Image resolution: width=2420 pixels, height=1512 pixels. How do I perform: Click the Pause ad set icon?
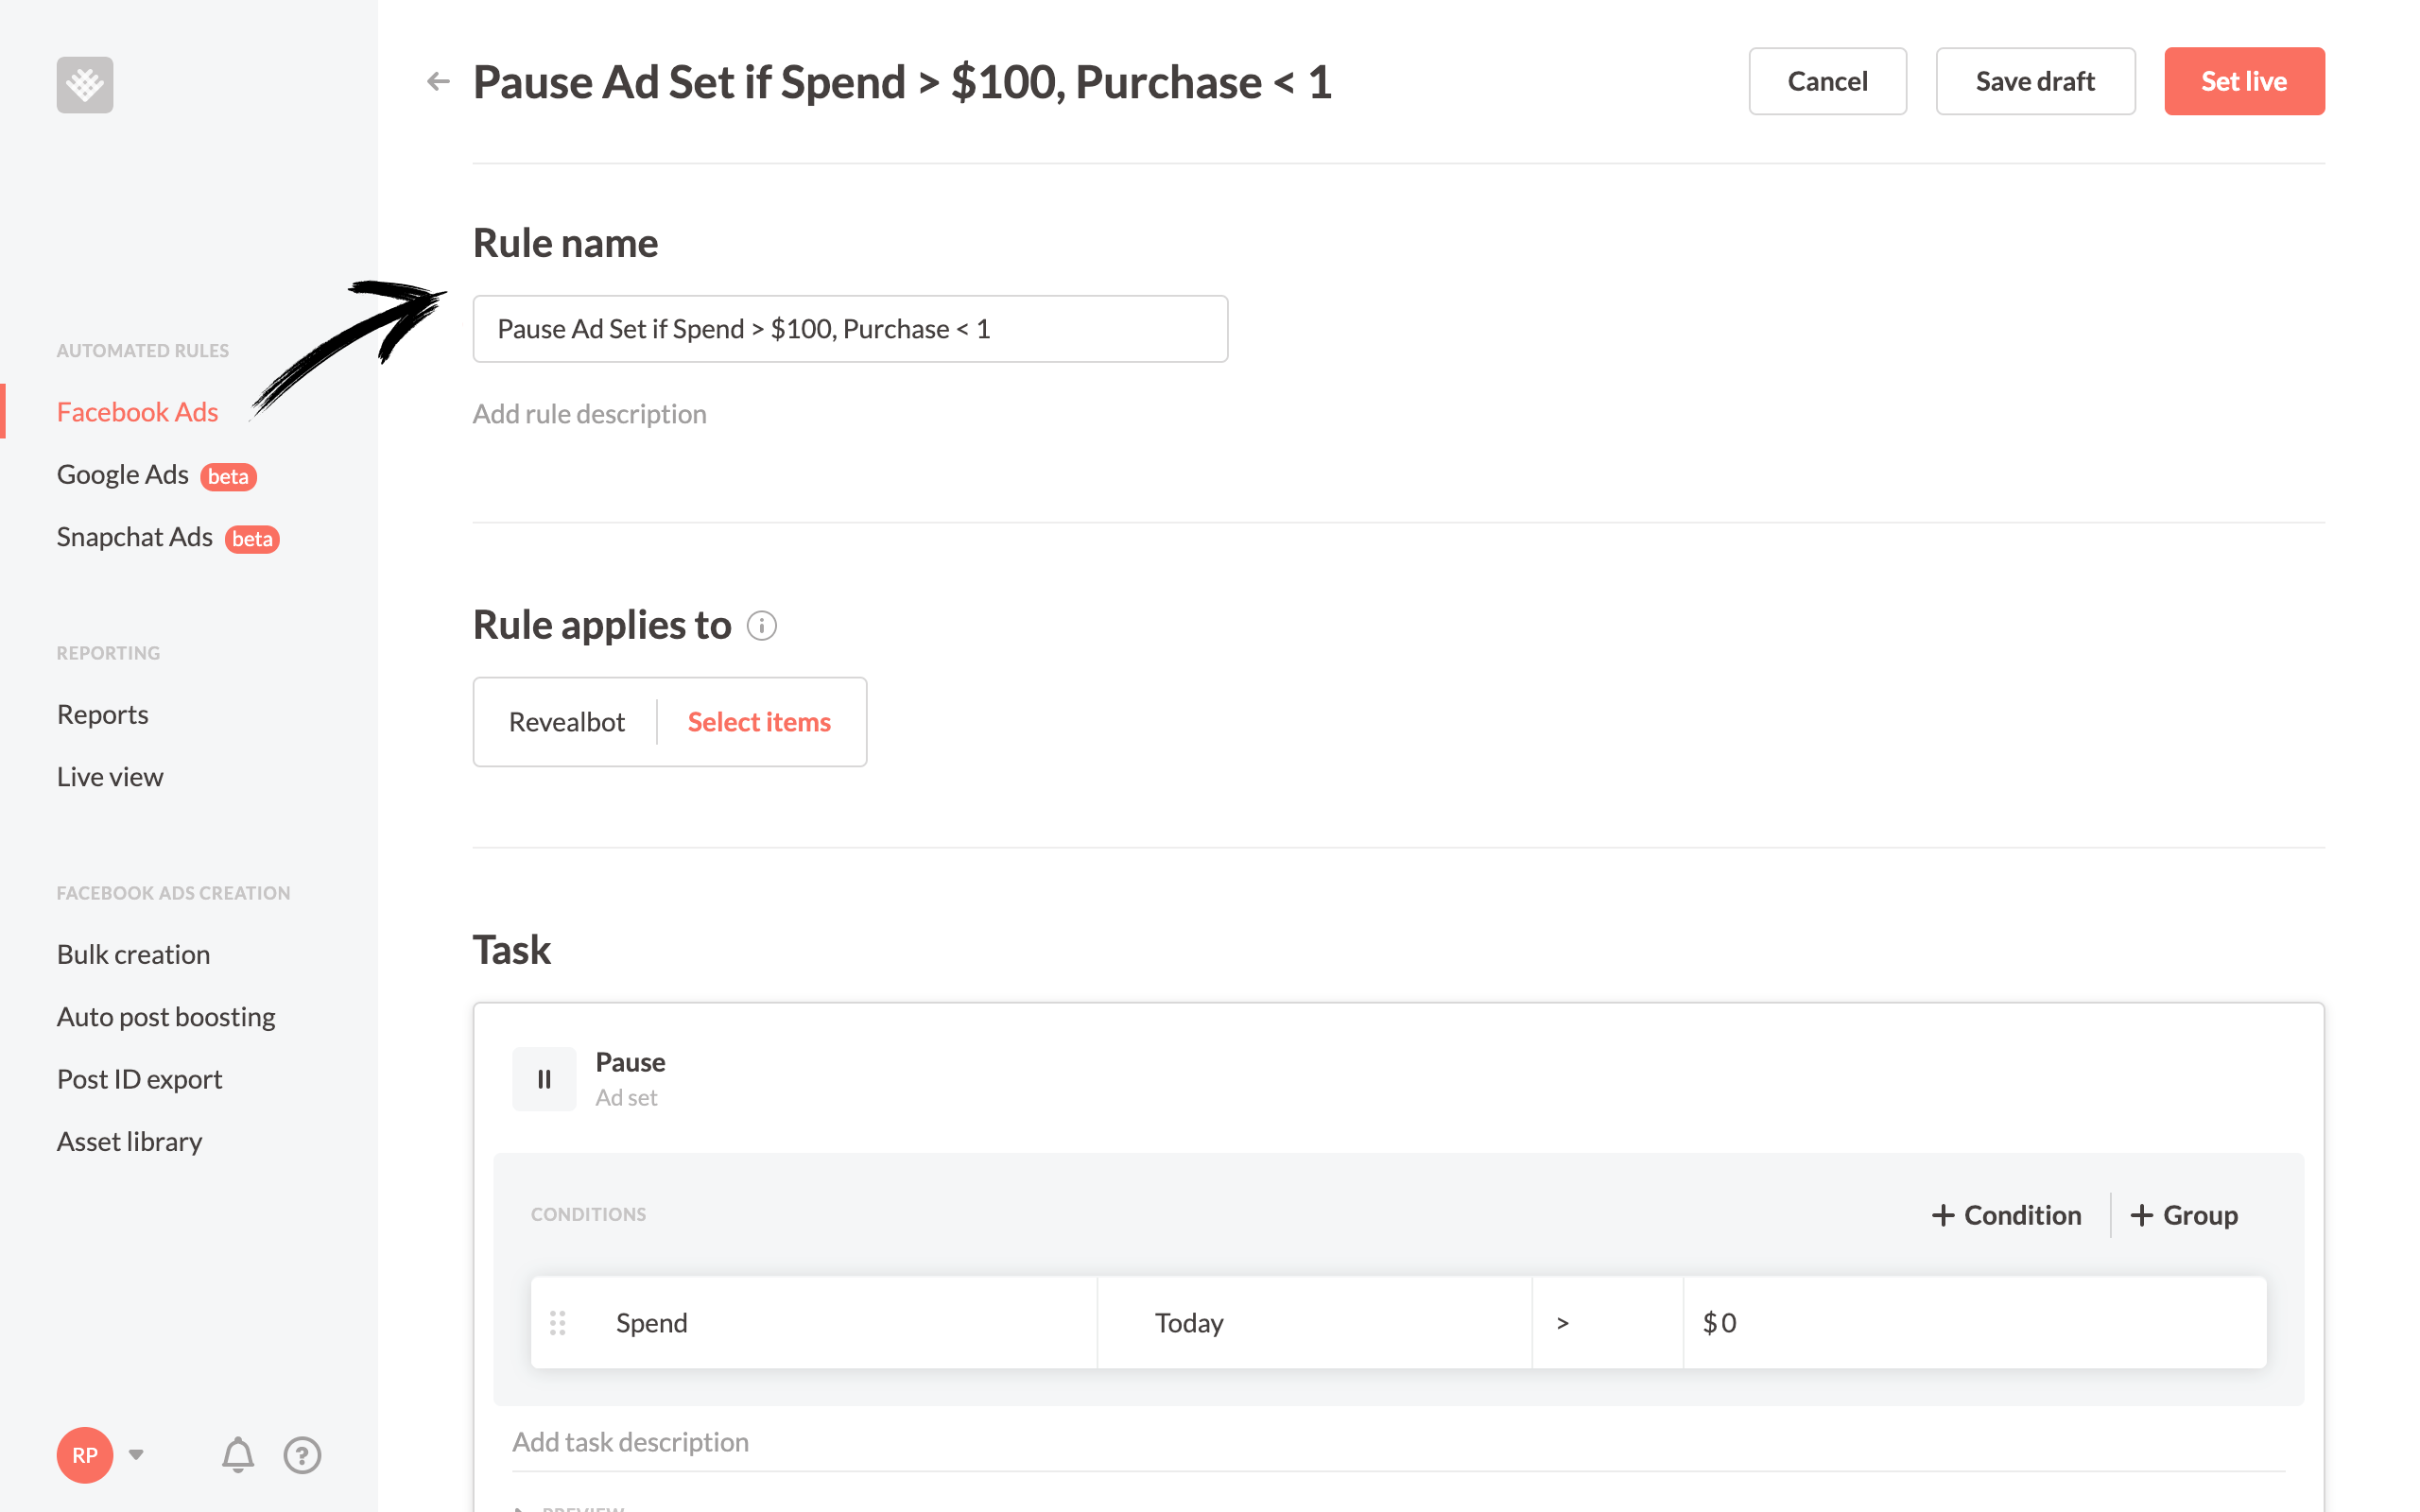(544, 1078)
